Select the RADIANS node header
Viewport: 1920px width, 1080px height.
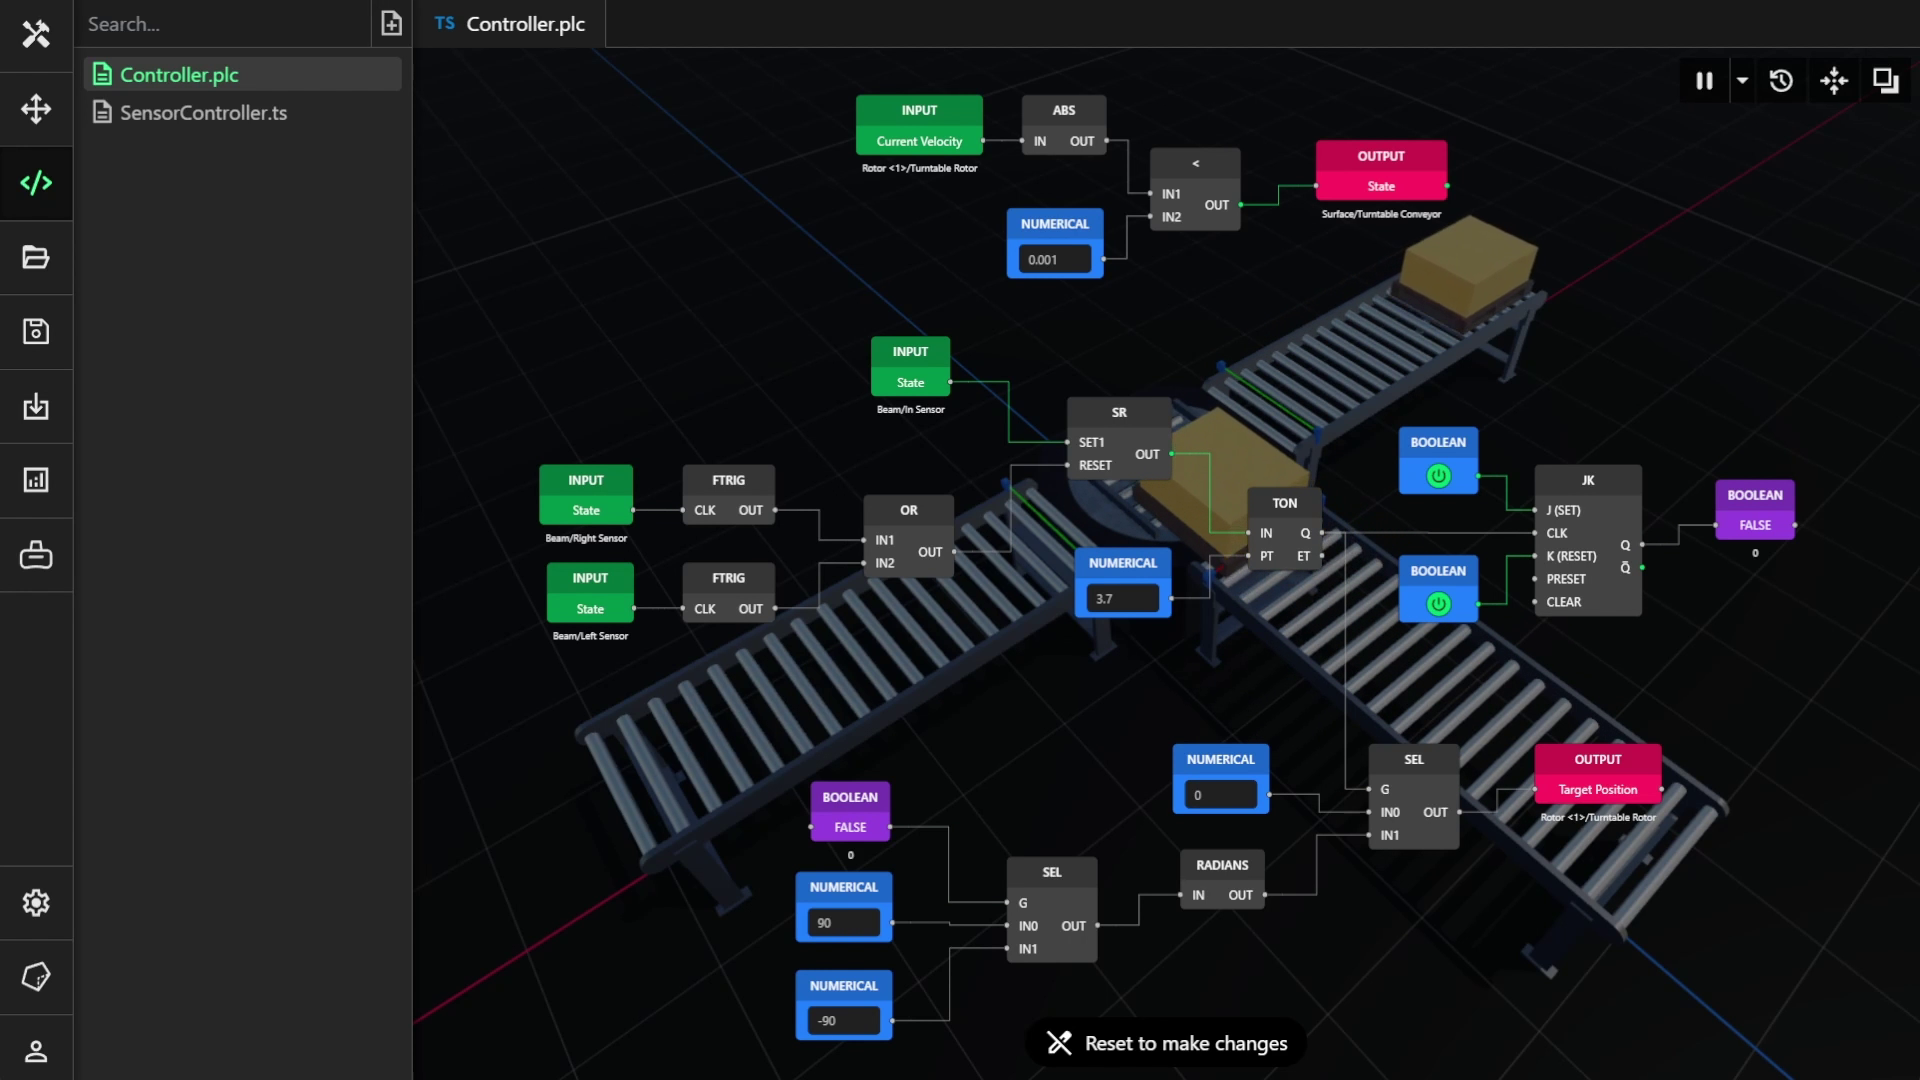click(x=1222, y=865)
